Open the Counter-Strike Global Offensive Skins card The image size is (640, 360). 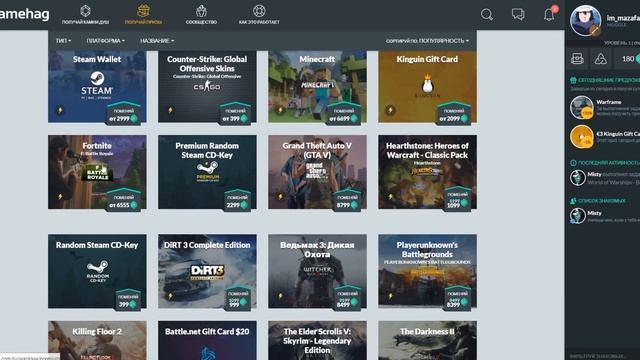207,87
